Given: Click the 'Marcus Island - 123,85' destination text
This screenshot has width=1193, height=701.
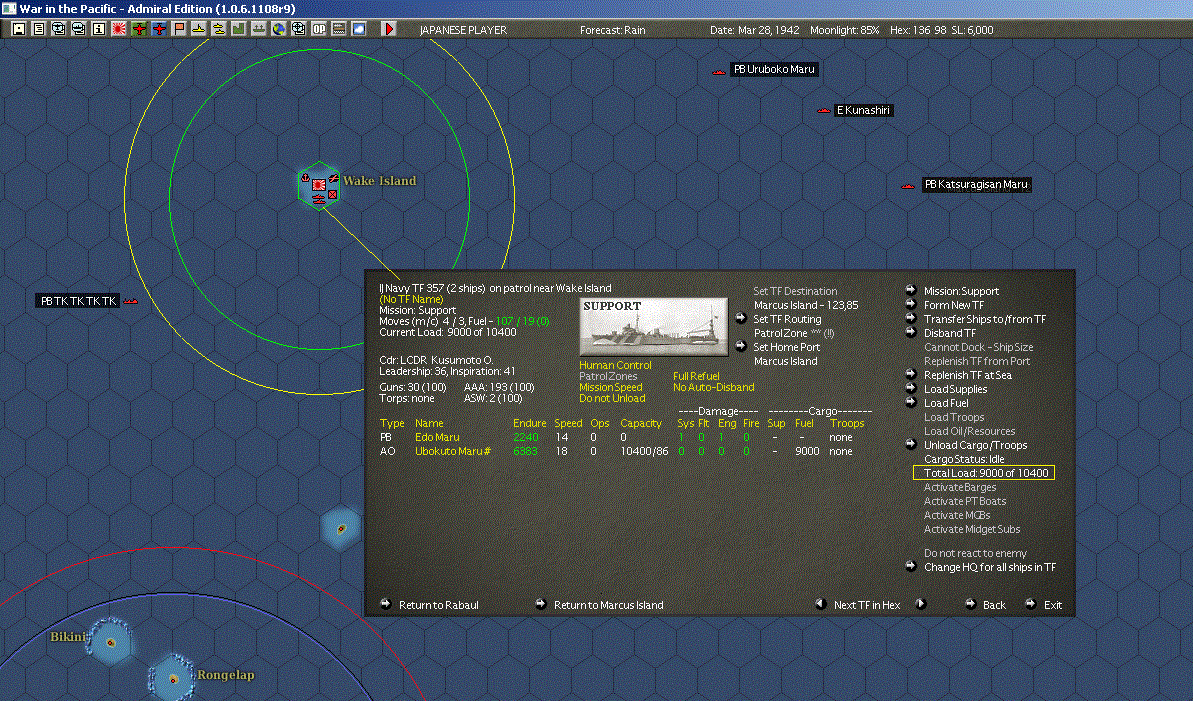Looking at the screenshot, I should [x=806, y=305].
